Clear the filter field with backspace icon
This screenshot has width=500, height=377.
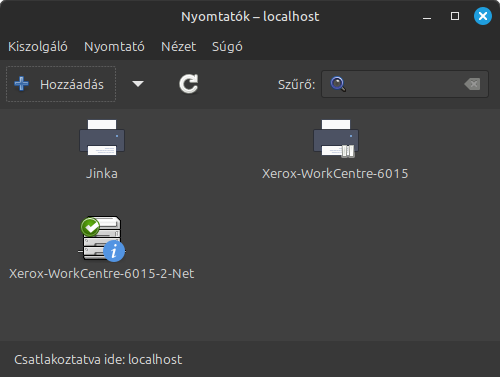point(472,84)
